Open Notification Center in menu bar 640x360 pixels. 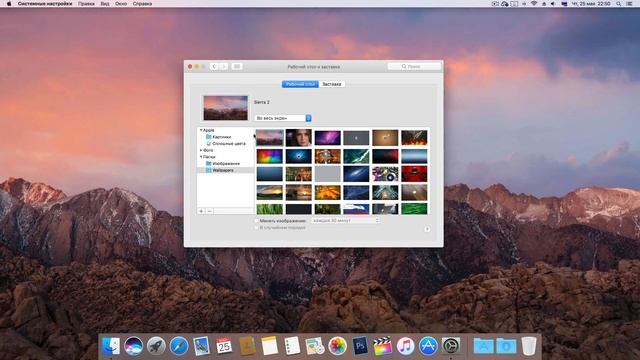(x=630, y=4)
